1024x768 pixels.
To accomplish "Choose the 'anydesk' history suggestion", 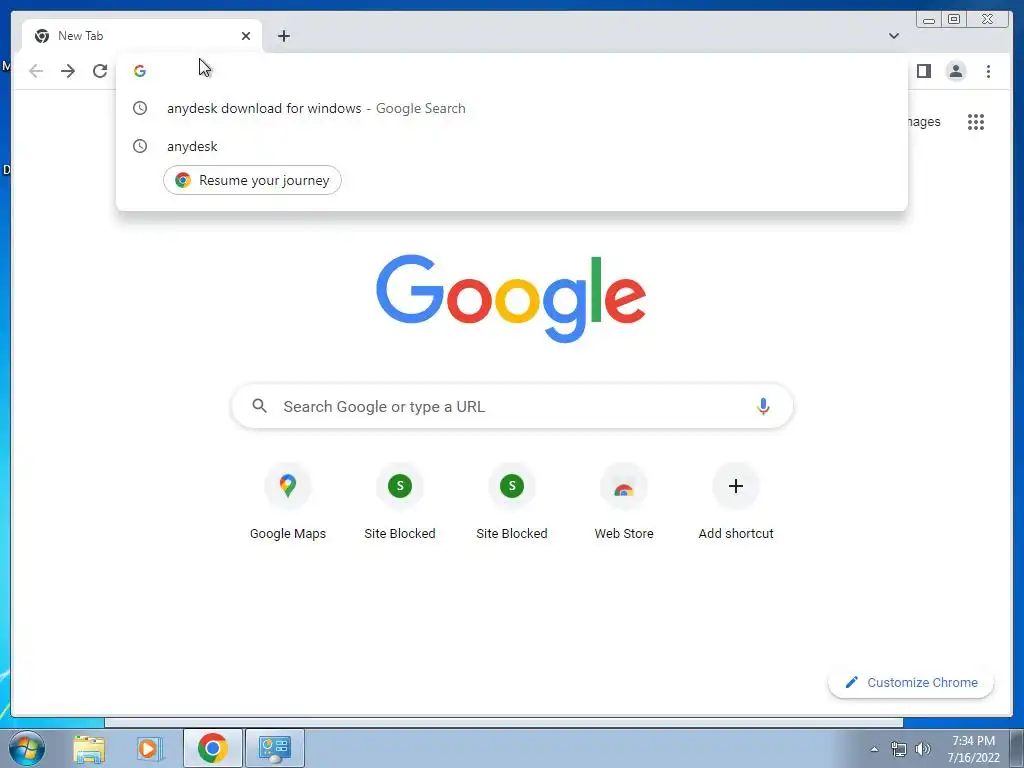I will pyautogui.click(x=511, y=146).
